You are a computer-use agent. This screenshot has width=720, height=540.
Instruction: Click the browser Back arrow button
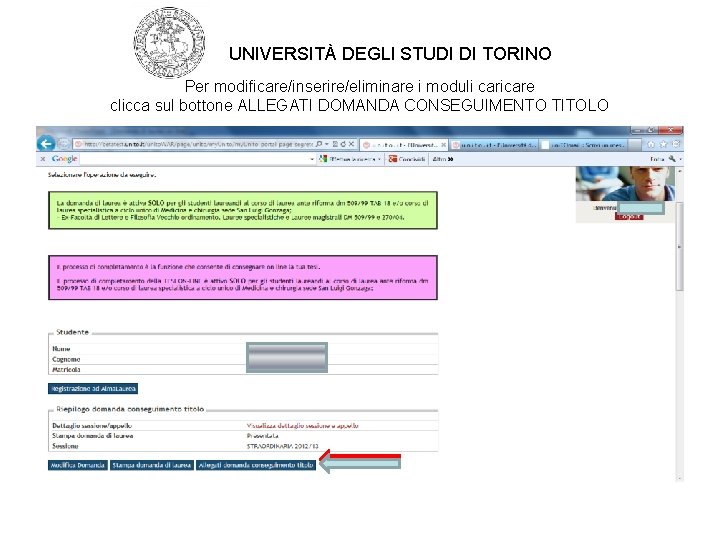point(45,144)
